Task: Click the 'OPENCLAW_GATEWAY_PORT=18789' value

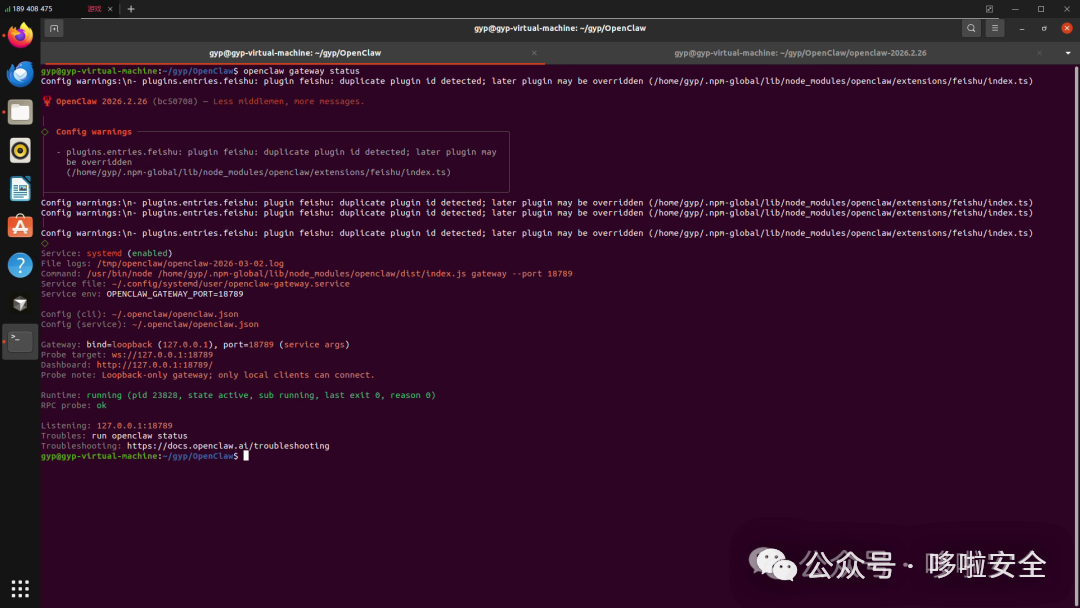Action: click(175, 294)
